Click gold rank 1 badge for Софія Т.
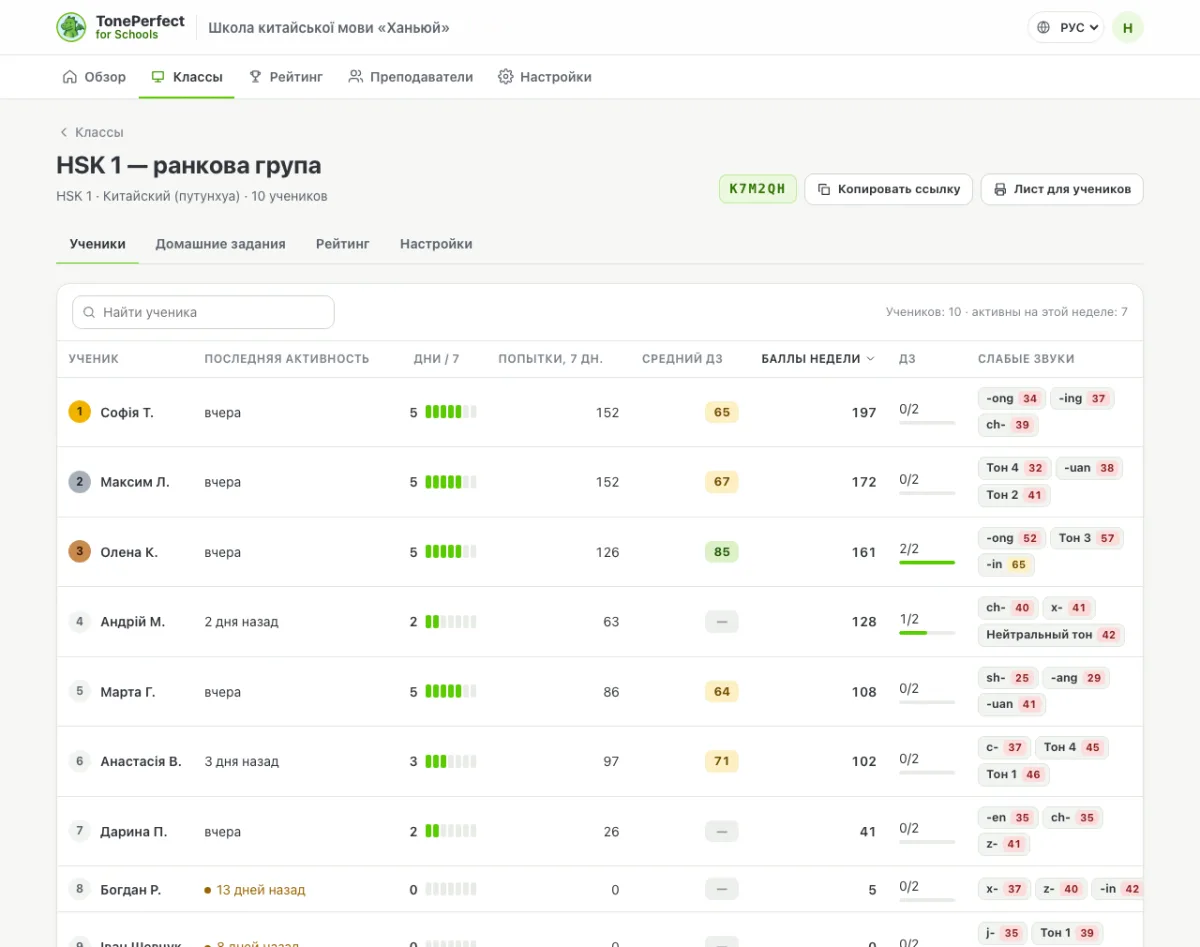 [80, 412]
